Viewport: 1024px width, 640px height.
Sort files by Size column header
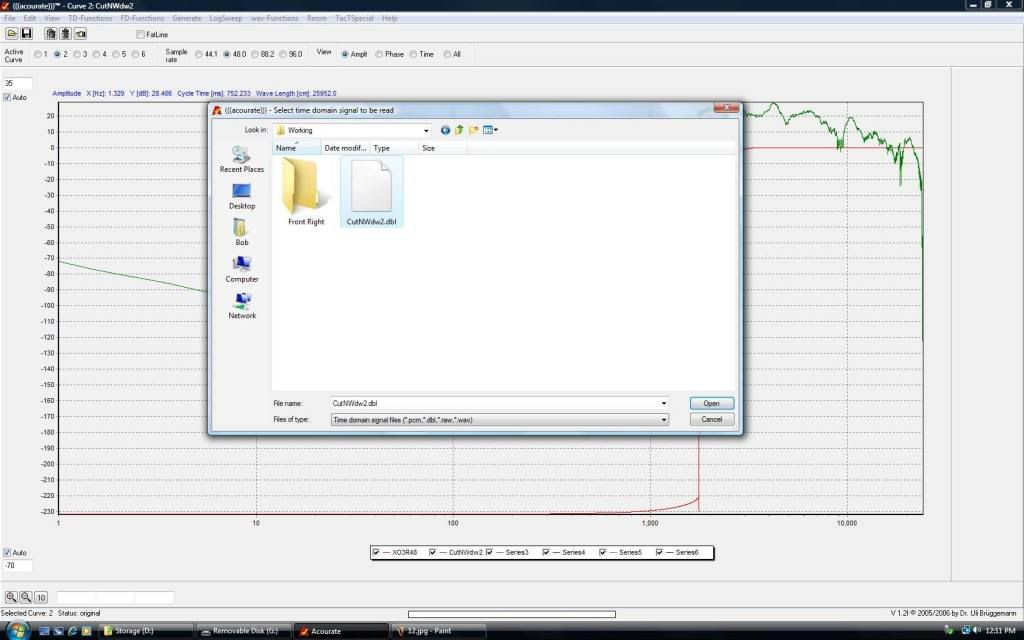click(443, 148)
